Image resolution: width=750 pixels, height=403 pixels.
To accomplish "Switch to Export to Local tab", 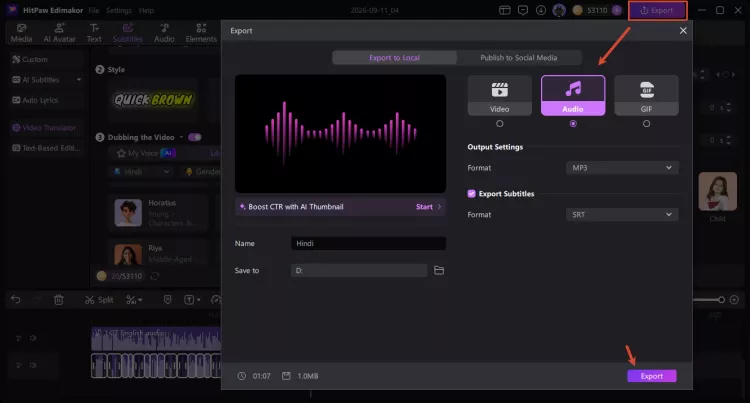I will click(x=394, y=58).
